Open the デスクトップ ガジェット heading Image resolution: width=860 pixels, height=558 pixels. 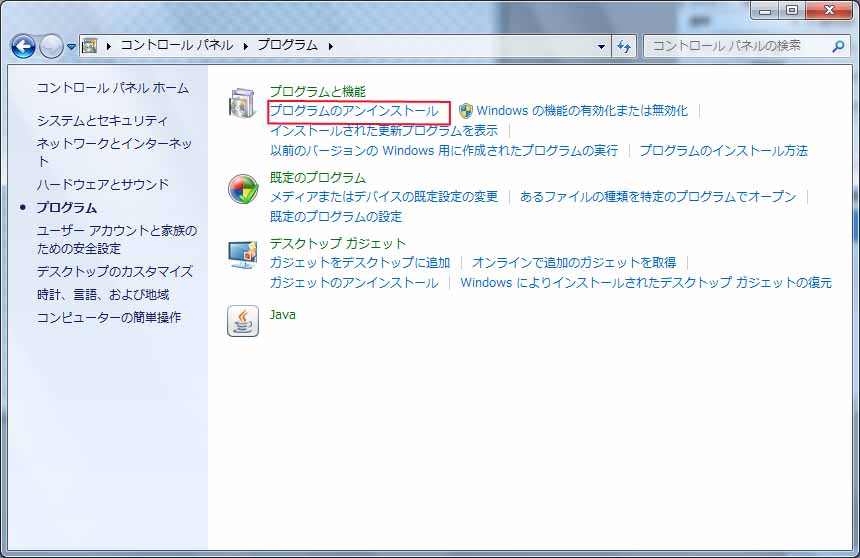[x=338, y=244]
